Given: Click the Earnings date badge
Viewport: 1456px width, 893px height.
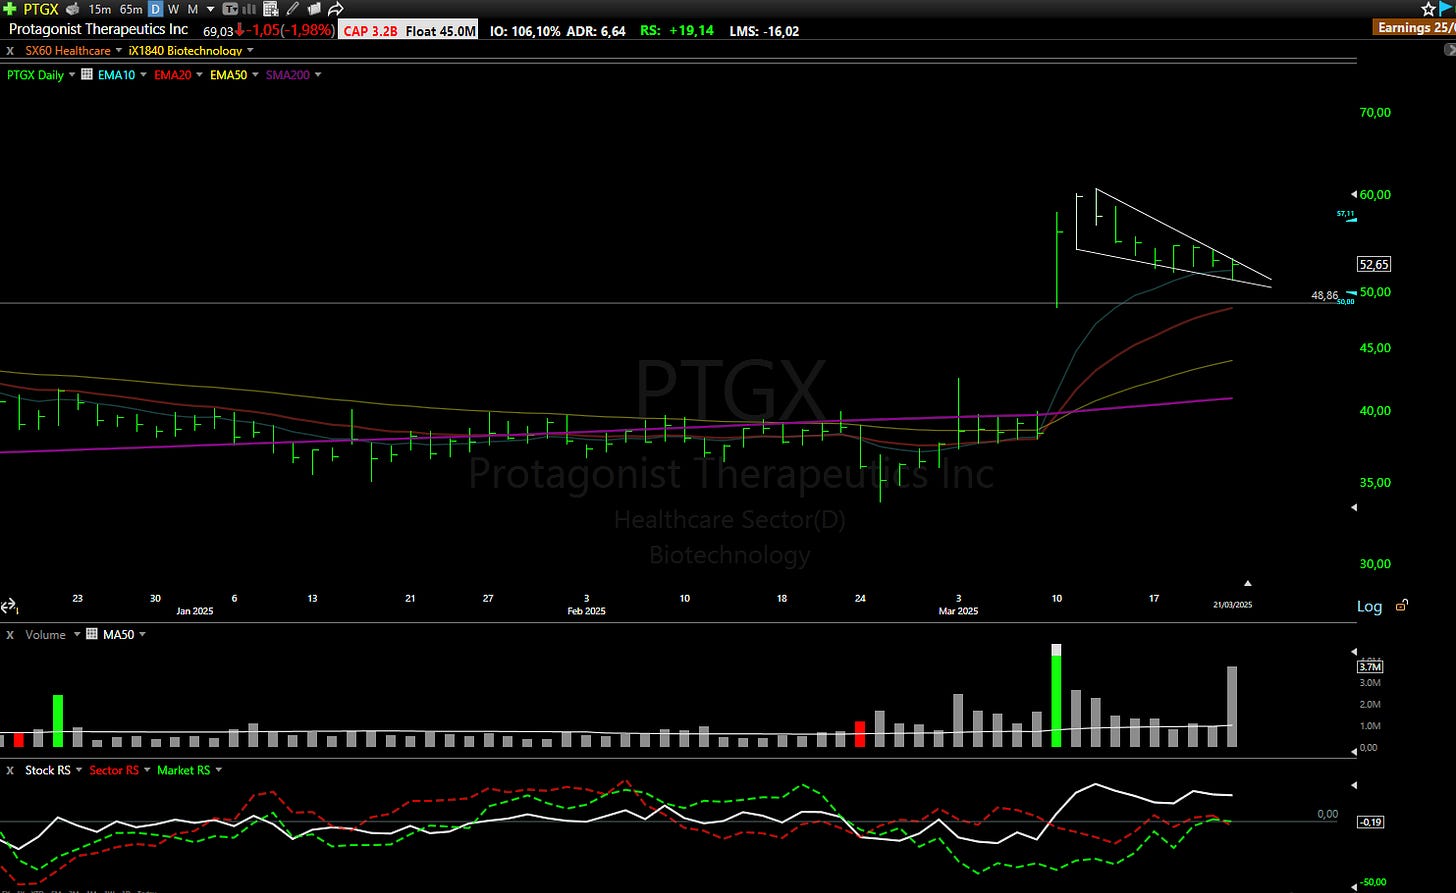Looking at the screenshot, I should 1415,28.
